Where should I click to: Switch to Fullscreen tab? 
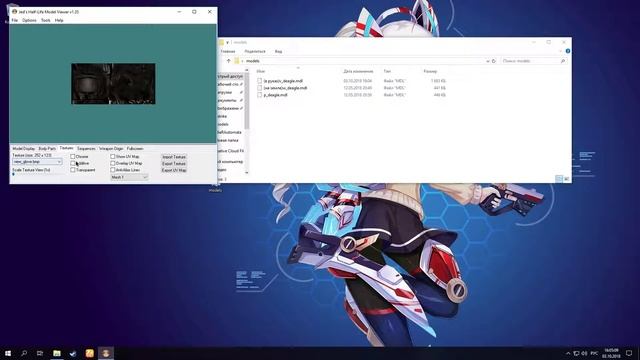click(135, 149)
